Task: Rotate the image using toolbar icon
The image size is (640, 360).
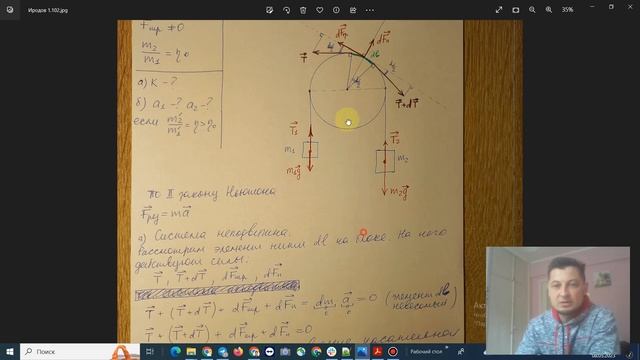Action: click(287, 10)
